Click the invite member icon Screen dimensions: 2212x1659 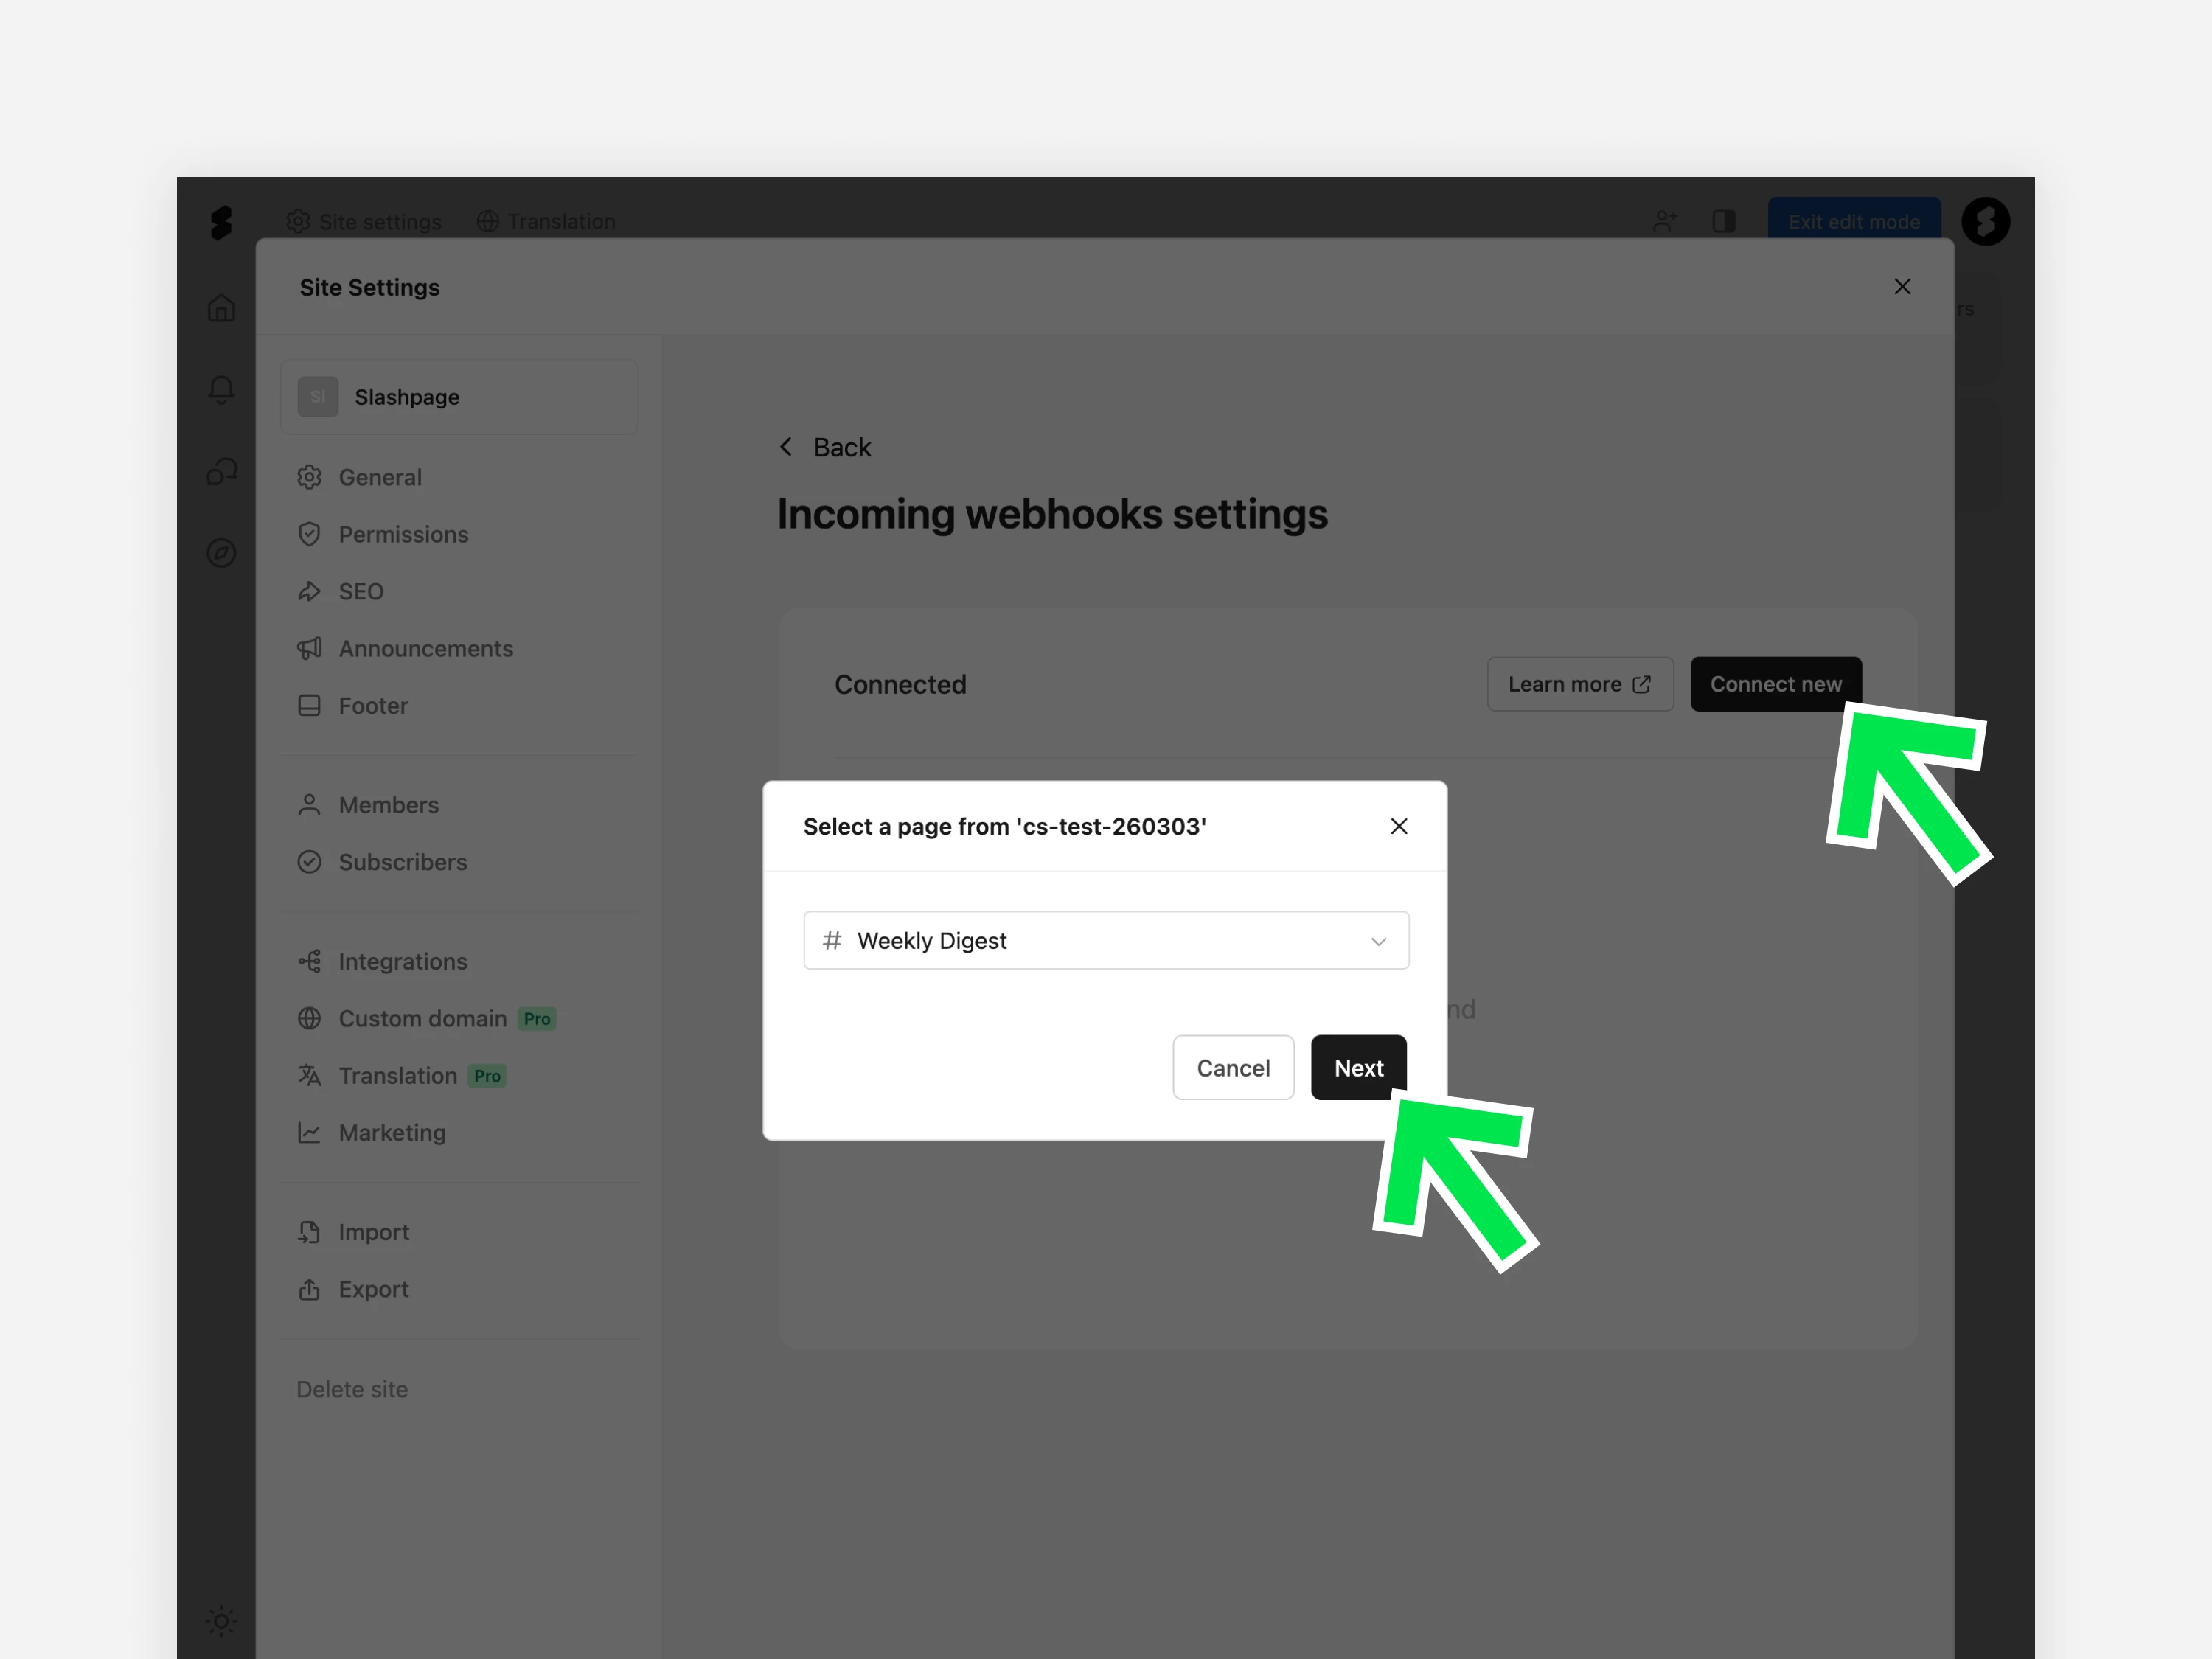[1665, 221]
